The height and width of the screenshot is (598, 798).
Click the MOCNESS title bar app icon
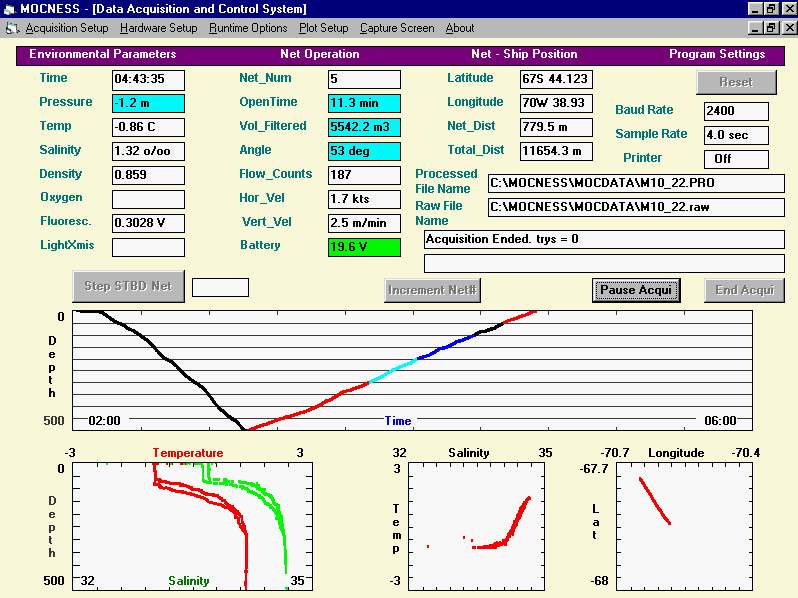pos(9,9)
